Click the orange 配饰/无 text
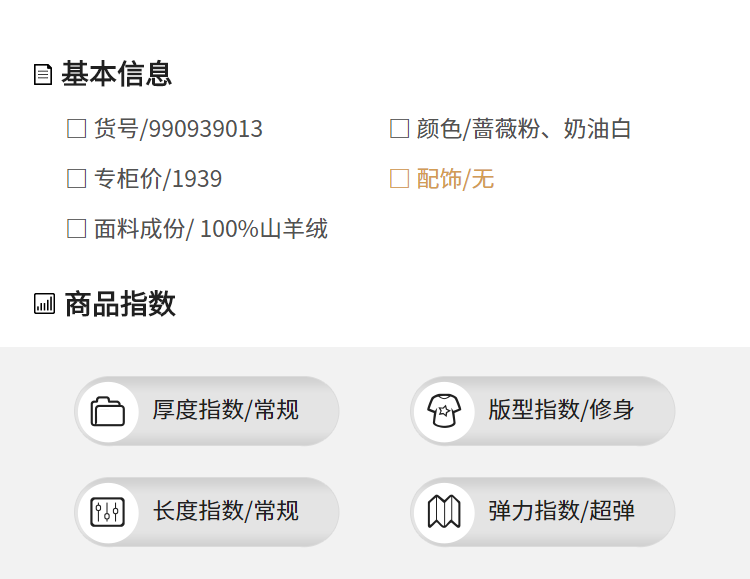The image size is (750, 579). [x=455, y=179]
